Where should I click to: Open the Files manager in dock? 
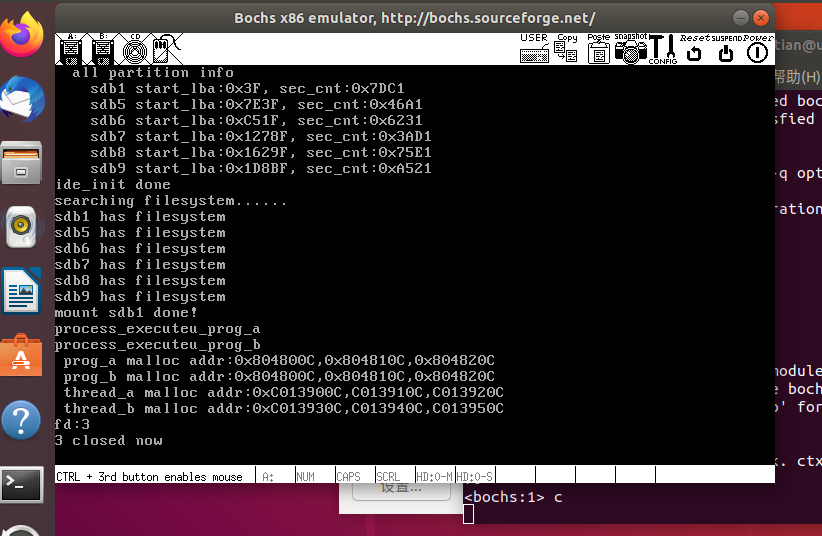[21, 164]
